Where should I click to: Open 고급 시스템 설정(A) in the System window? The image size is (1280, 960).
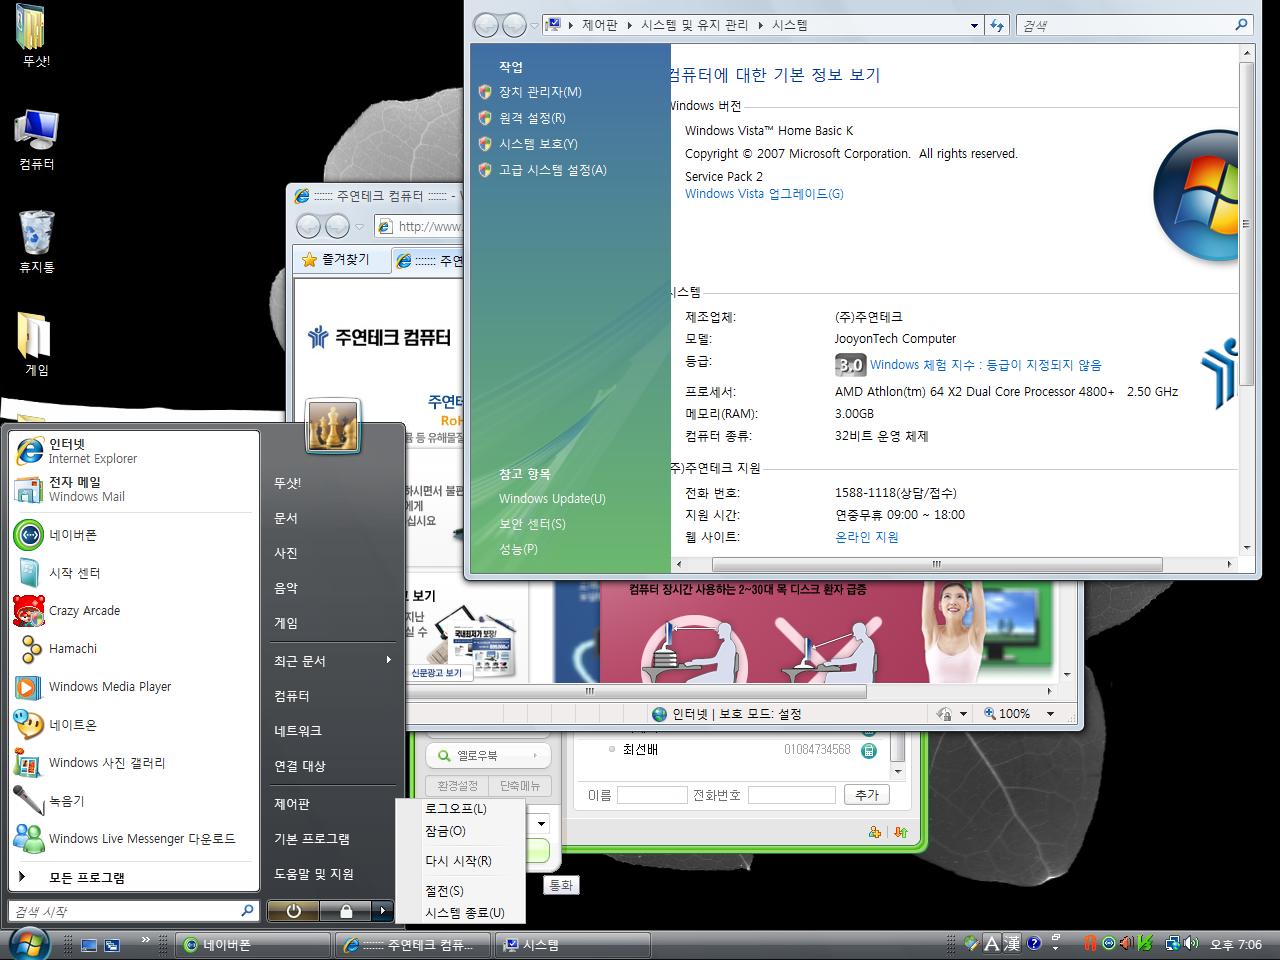pos(552,170)
